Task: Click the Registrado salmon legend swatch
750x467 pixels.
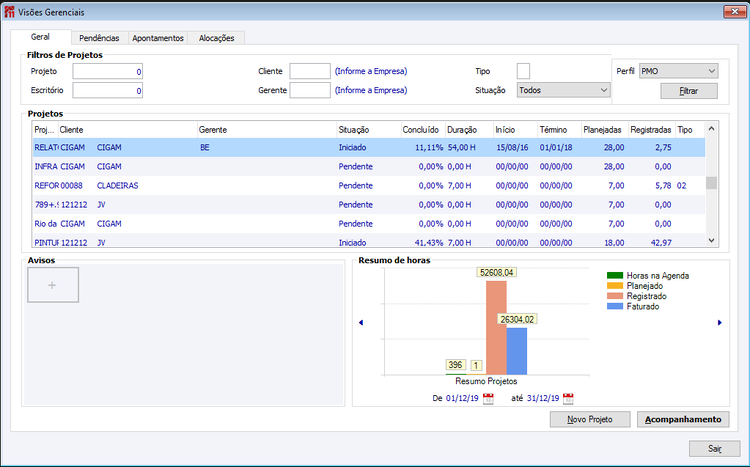Action: [615, 296]
